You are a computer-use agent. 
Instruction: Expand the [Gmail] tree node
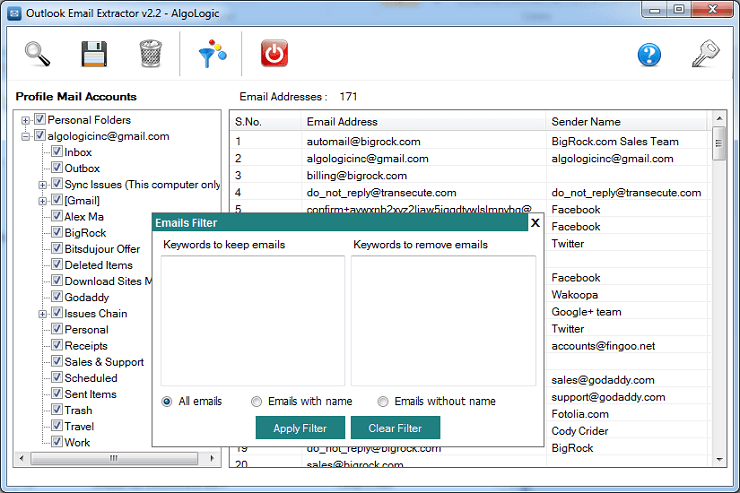coord(42,201)
